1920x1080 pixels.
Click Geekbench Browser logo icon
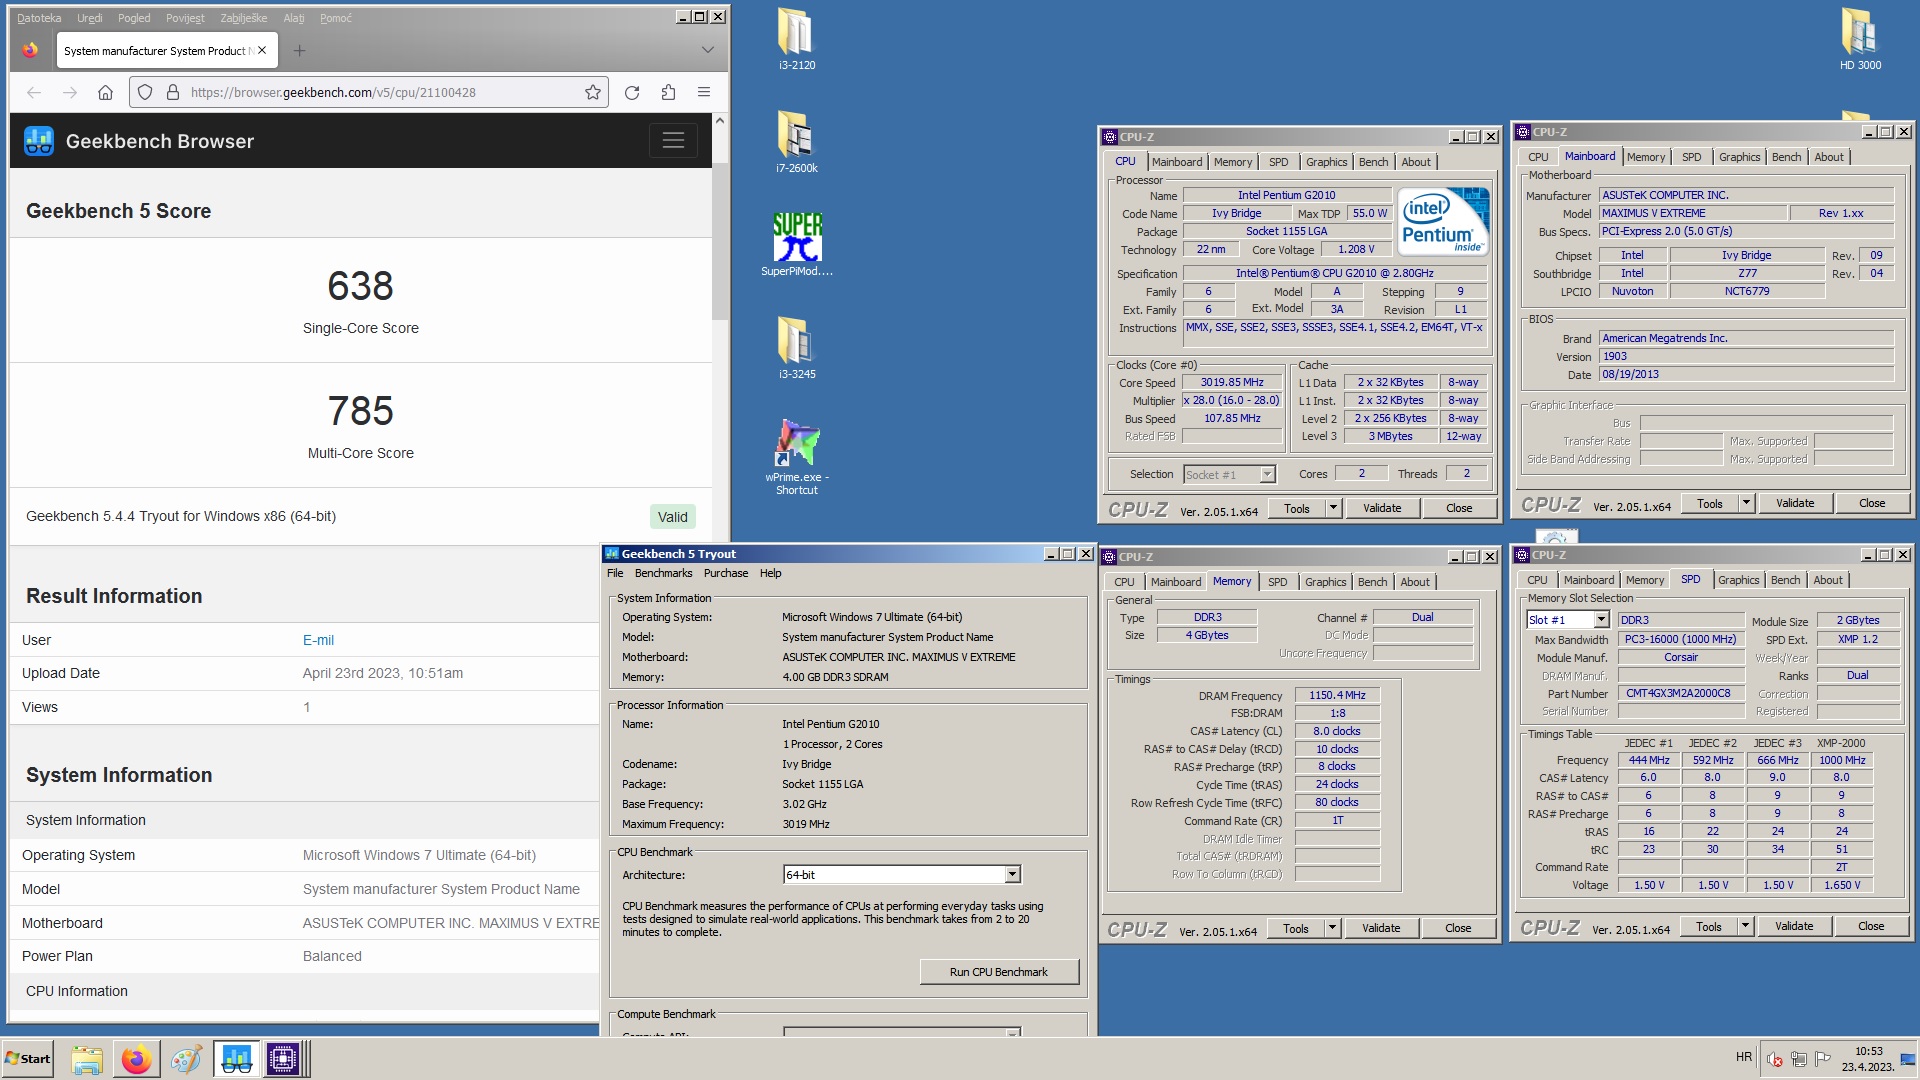tap(39, 141)
